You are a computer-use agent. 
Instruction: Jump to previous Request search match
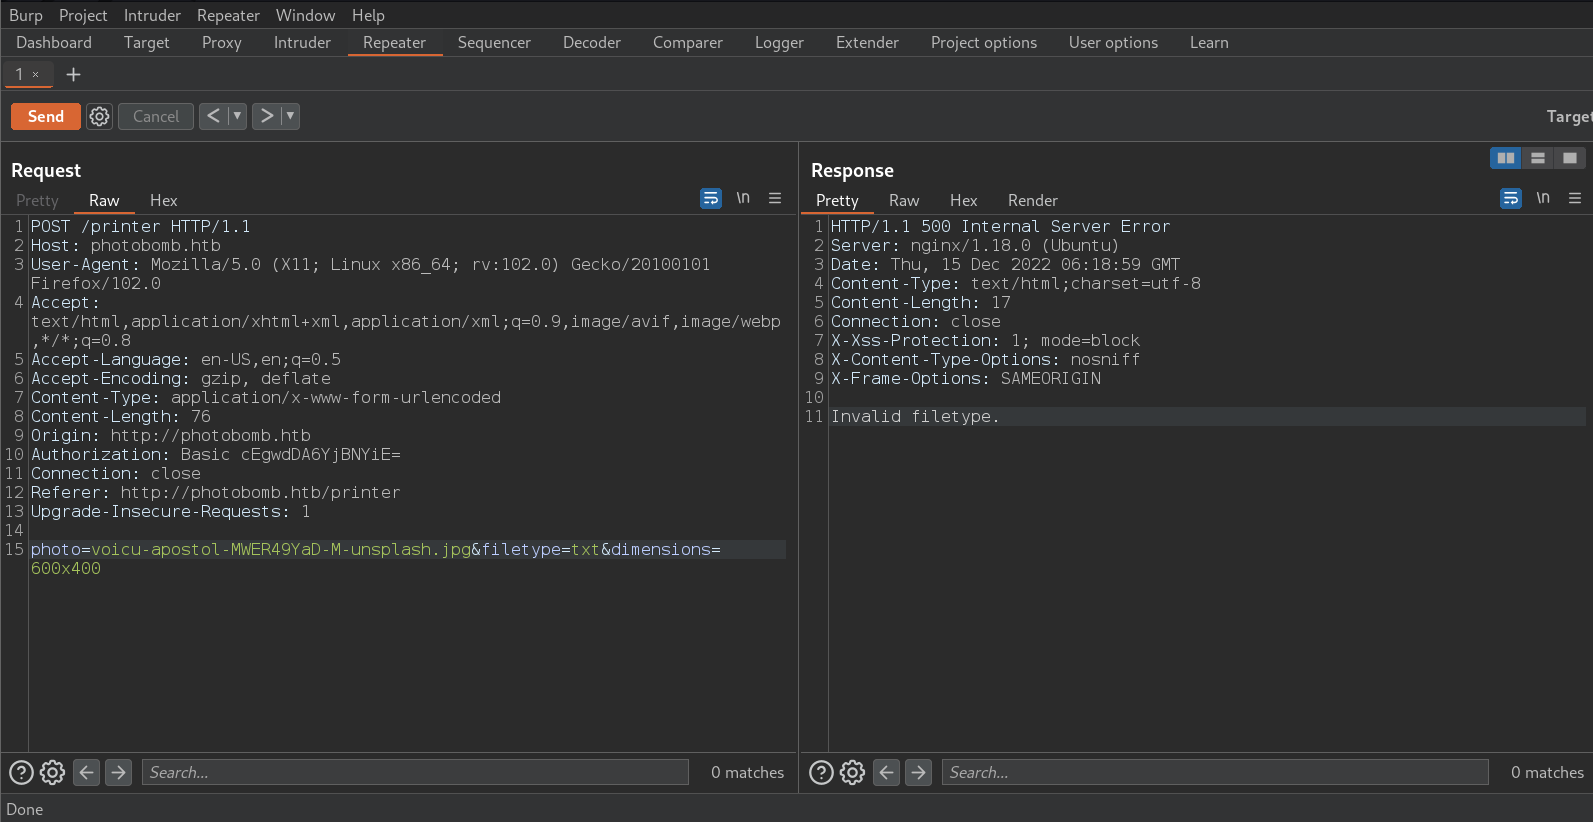pos(87,772)
